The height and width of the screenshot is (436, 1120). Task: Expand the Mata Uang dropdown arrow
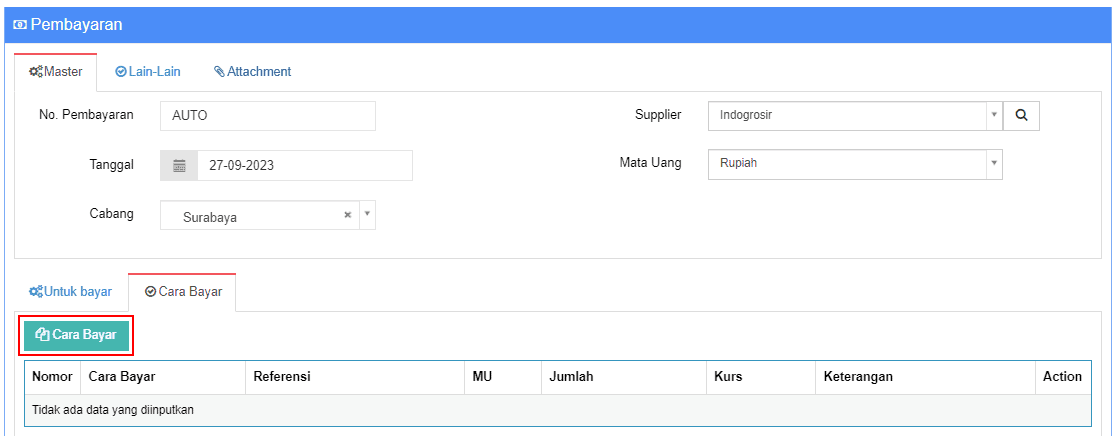(994, 164)
